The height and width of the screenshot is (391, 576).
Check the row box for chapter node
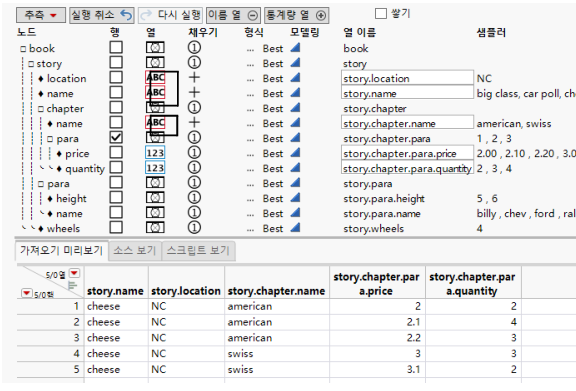116,107
